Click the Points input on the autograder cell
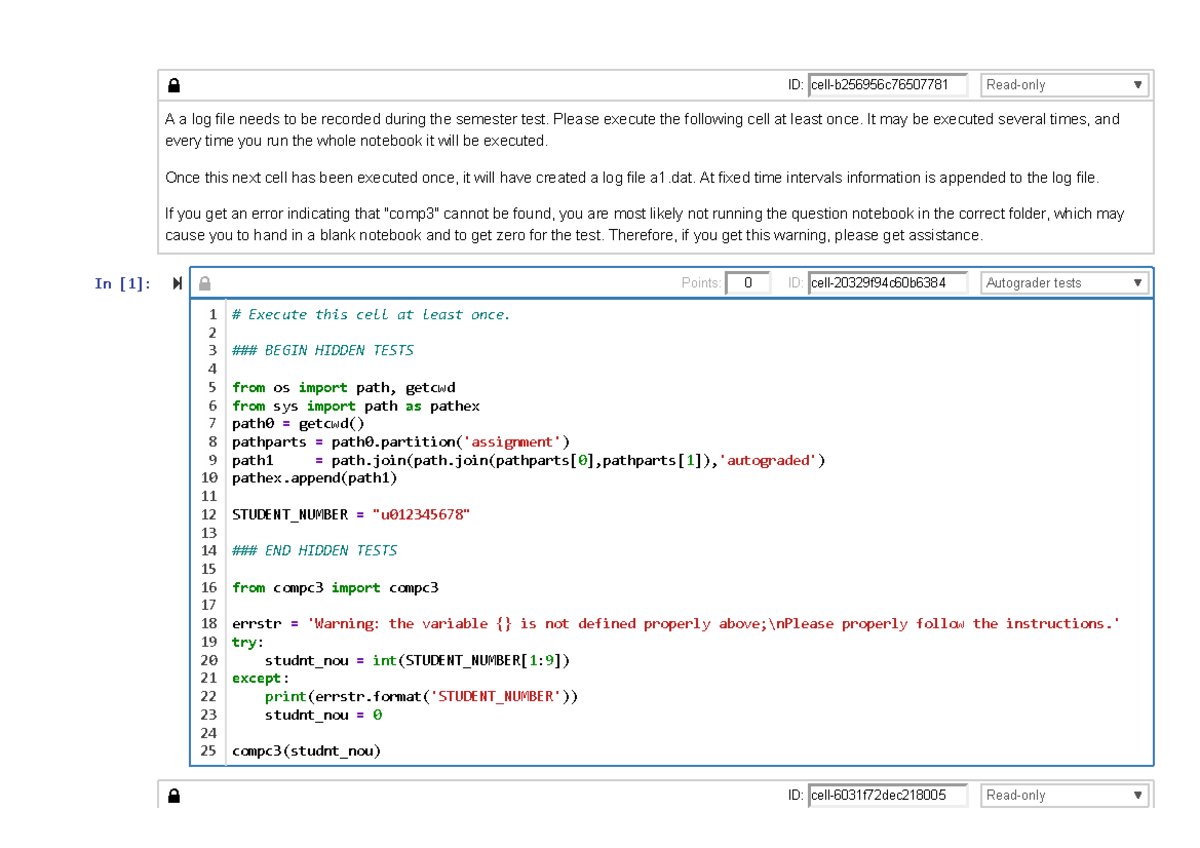 point(748,283)
